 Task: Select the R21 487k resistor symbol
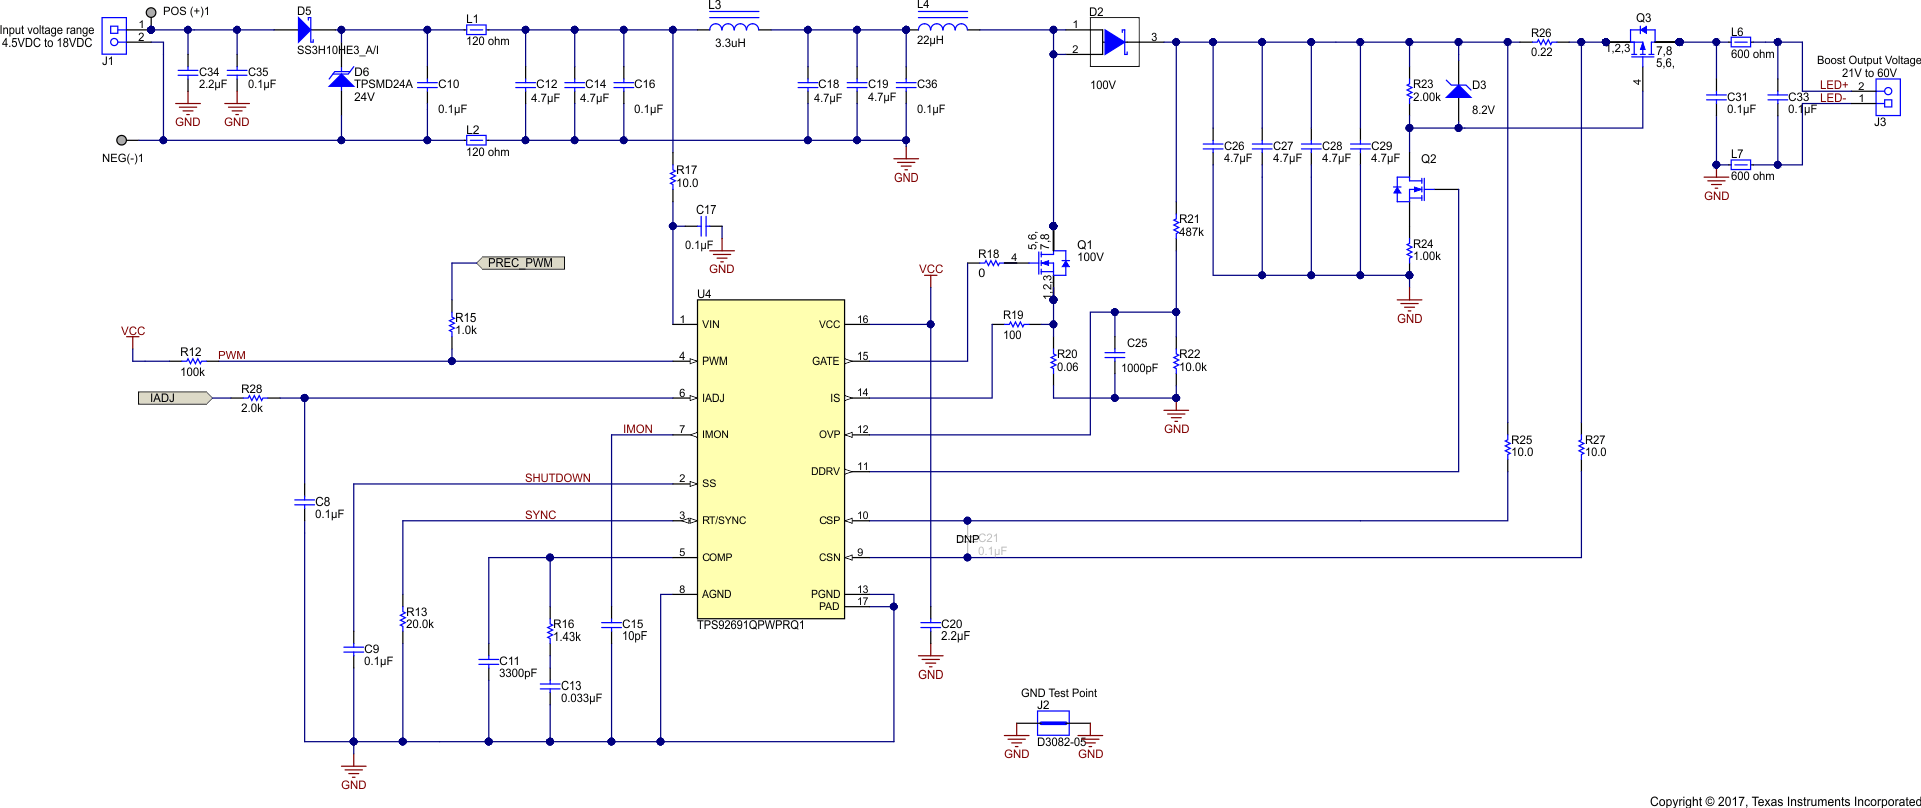[x=1176, y=226]
